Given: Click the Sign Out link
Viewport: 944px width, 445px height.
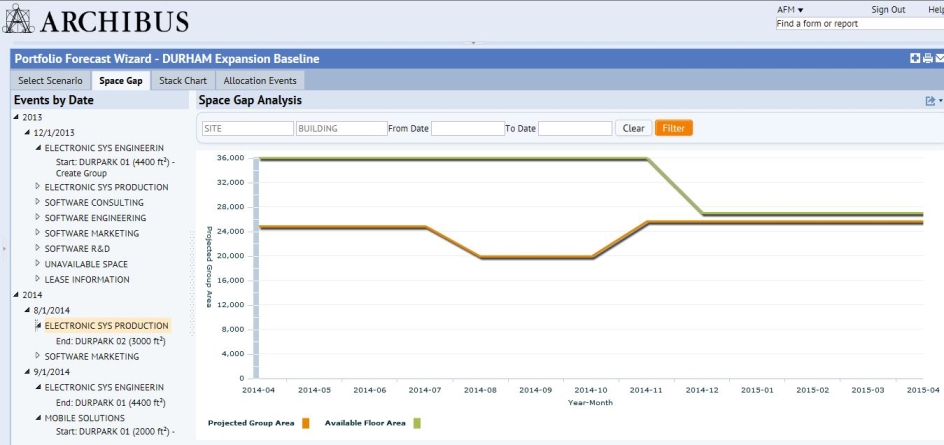Looking at the screenshot, I should pos(888,10).
